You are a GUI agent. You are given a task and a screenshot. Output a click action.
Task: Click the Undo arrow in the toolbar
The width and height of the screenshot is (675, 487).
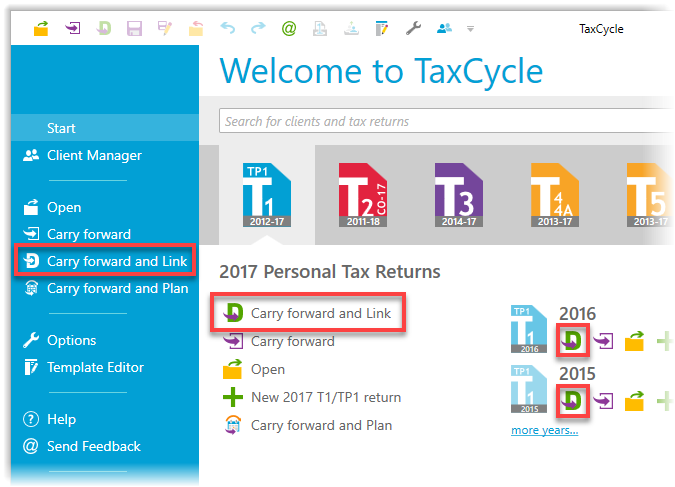click(x=228, y=28)
